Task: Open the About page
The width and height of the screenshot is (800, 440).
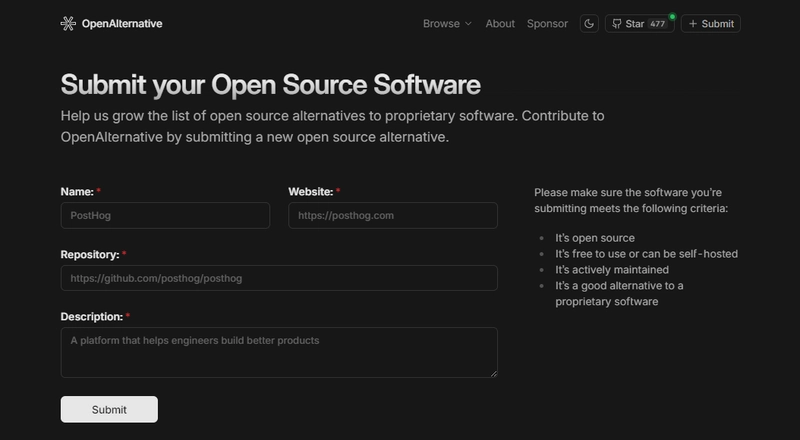Action: coord(500,23)
